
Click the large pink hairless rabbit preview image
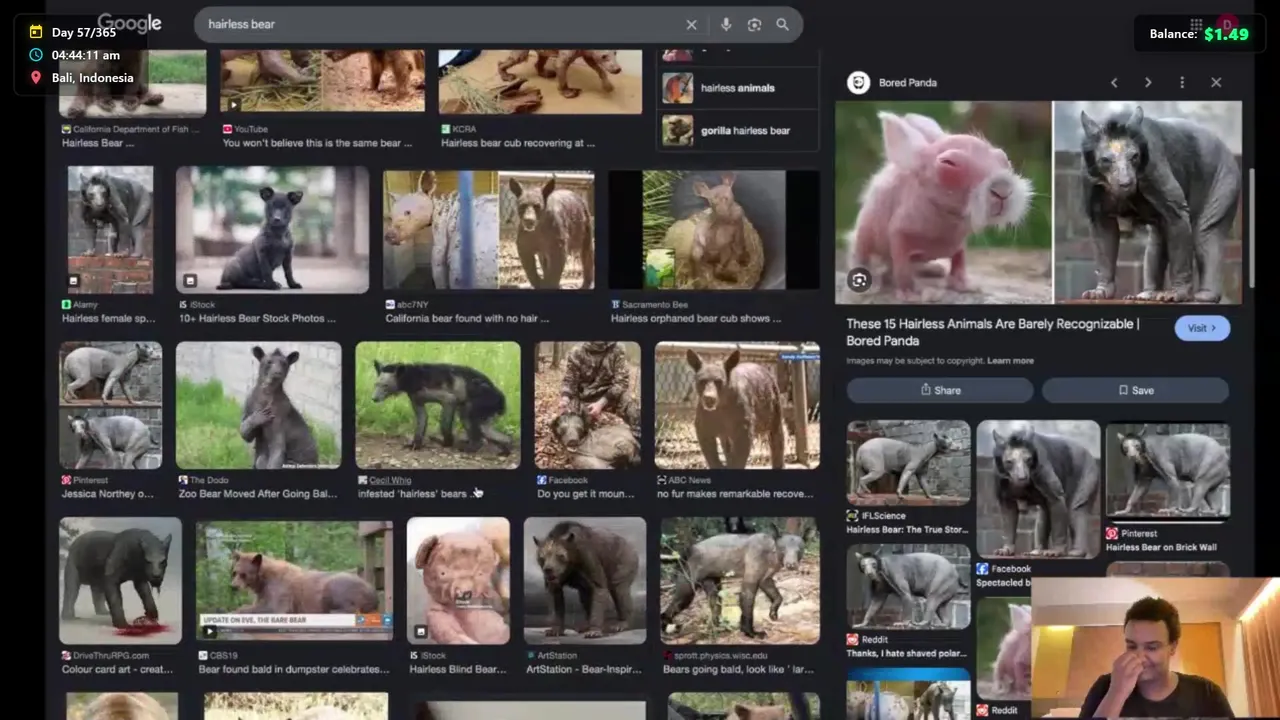(943, 201)
